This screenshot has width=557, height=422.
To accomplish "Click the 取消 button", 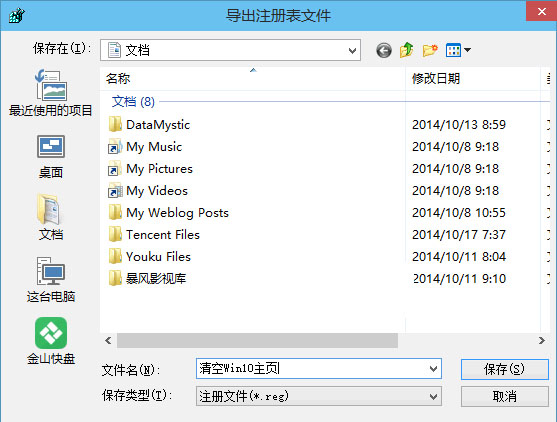I will click(504, 396).
